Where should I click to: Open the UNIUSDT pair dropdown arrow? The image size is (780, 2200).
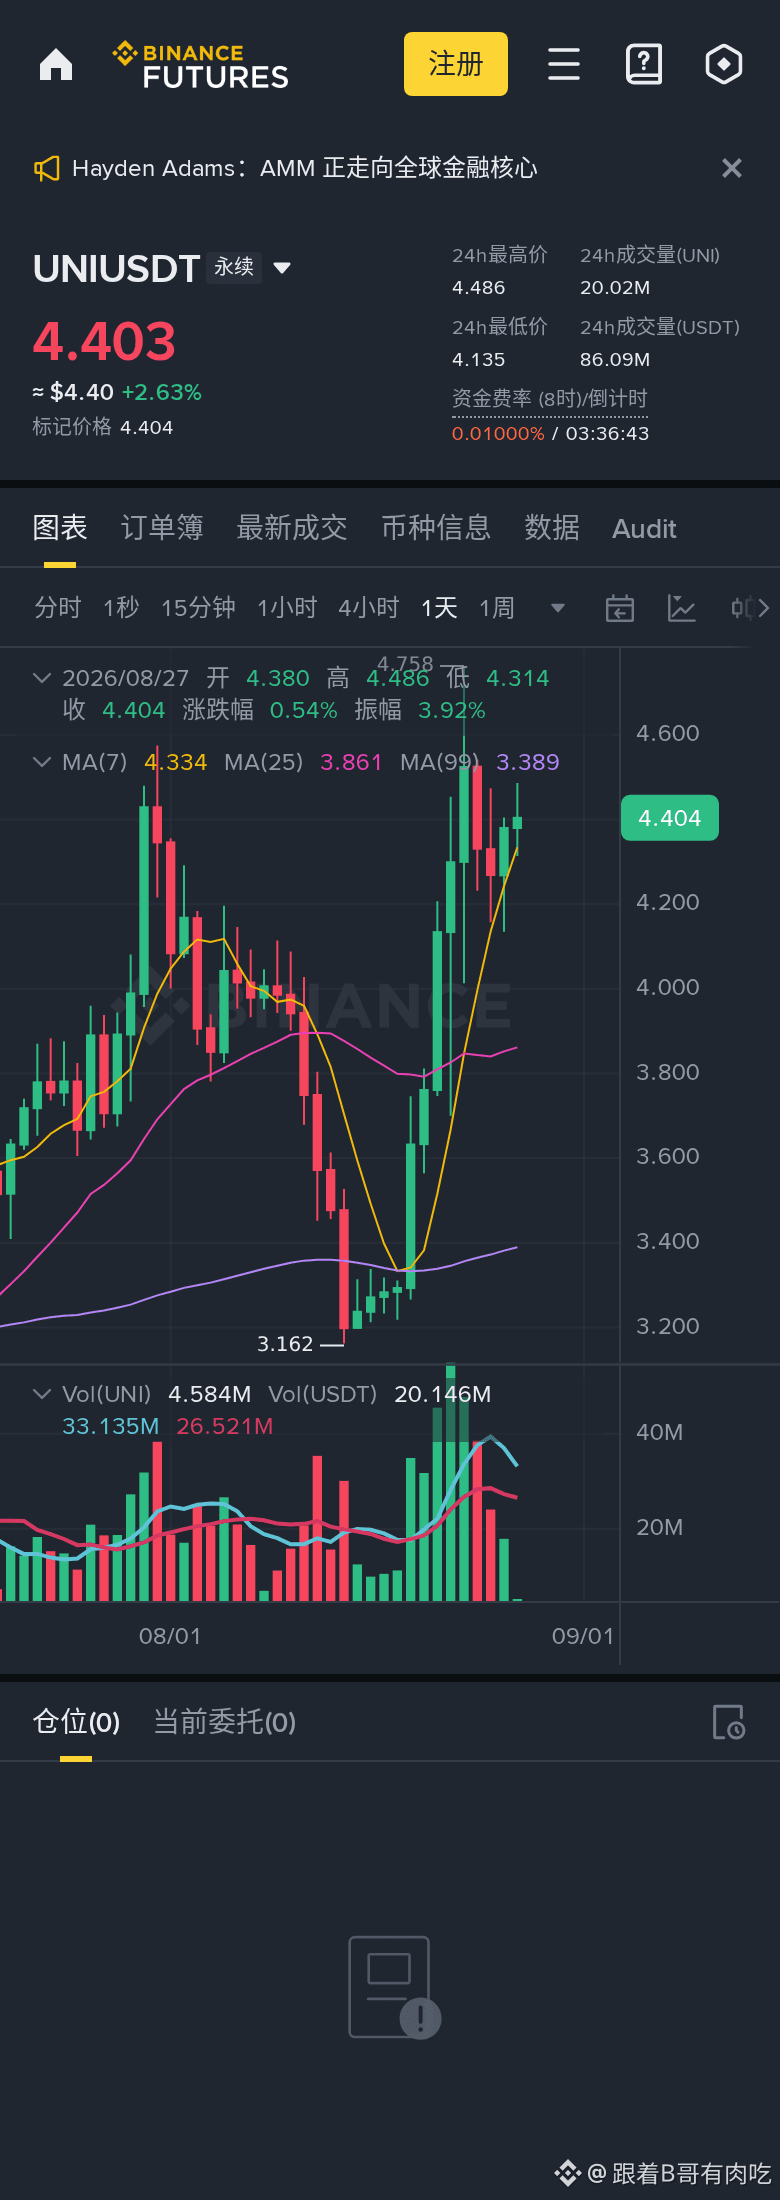coord(282,268)
